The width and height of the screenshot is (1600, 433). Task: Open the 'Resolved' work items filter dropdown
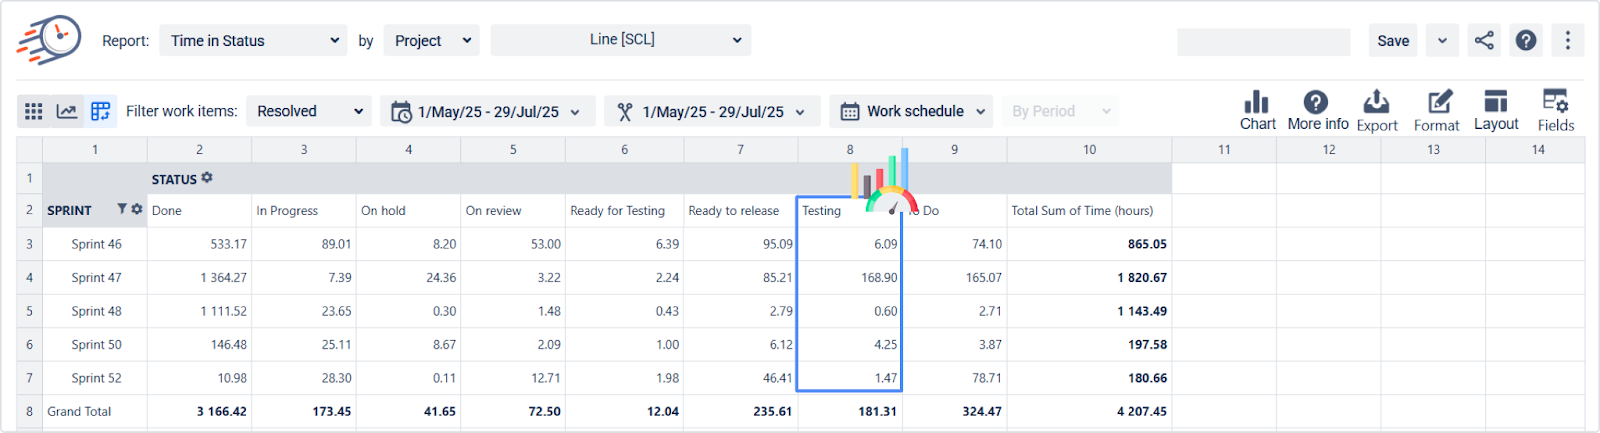pos(309,111)
